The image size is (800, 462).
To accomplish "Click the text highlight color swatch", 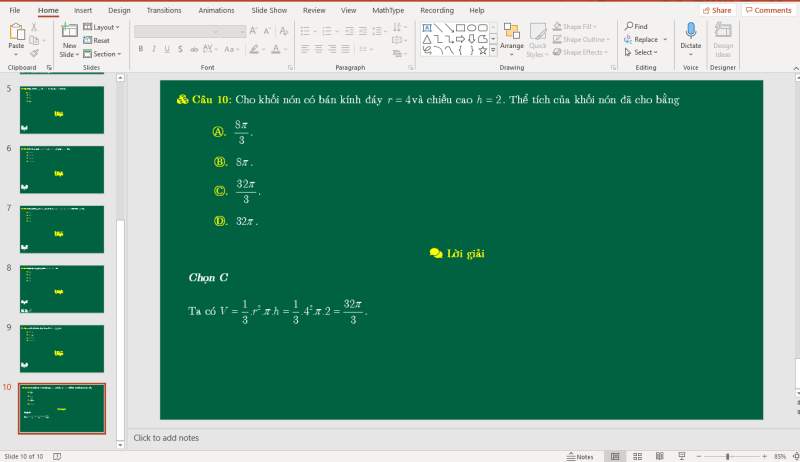I will pyautogui.click(x=254, y=49).
